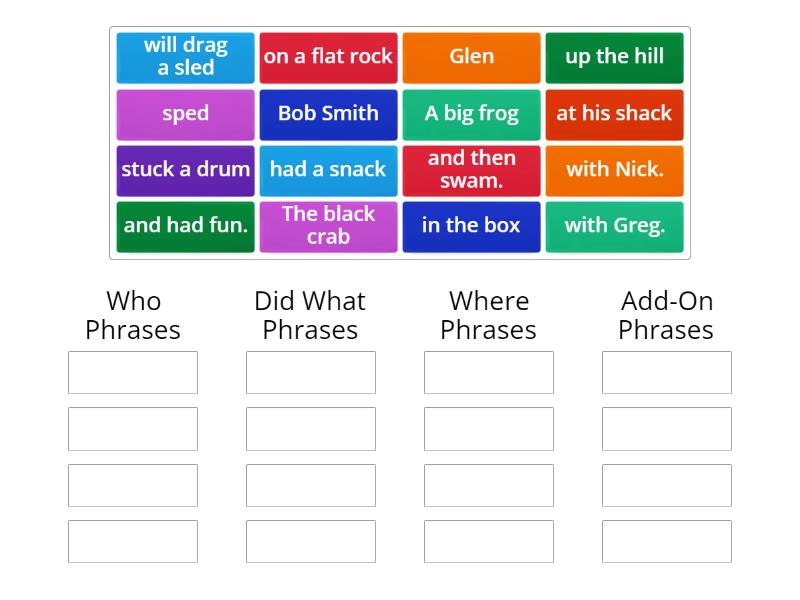Image resolution: width=800 pixels, height=600 pixels.
Task: Select the "A big frog" tile
Action: [x=471, y=113]
